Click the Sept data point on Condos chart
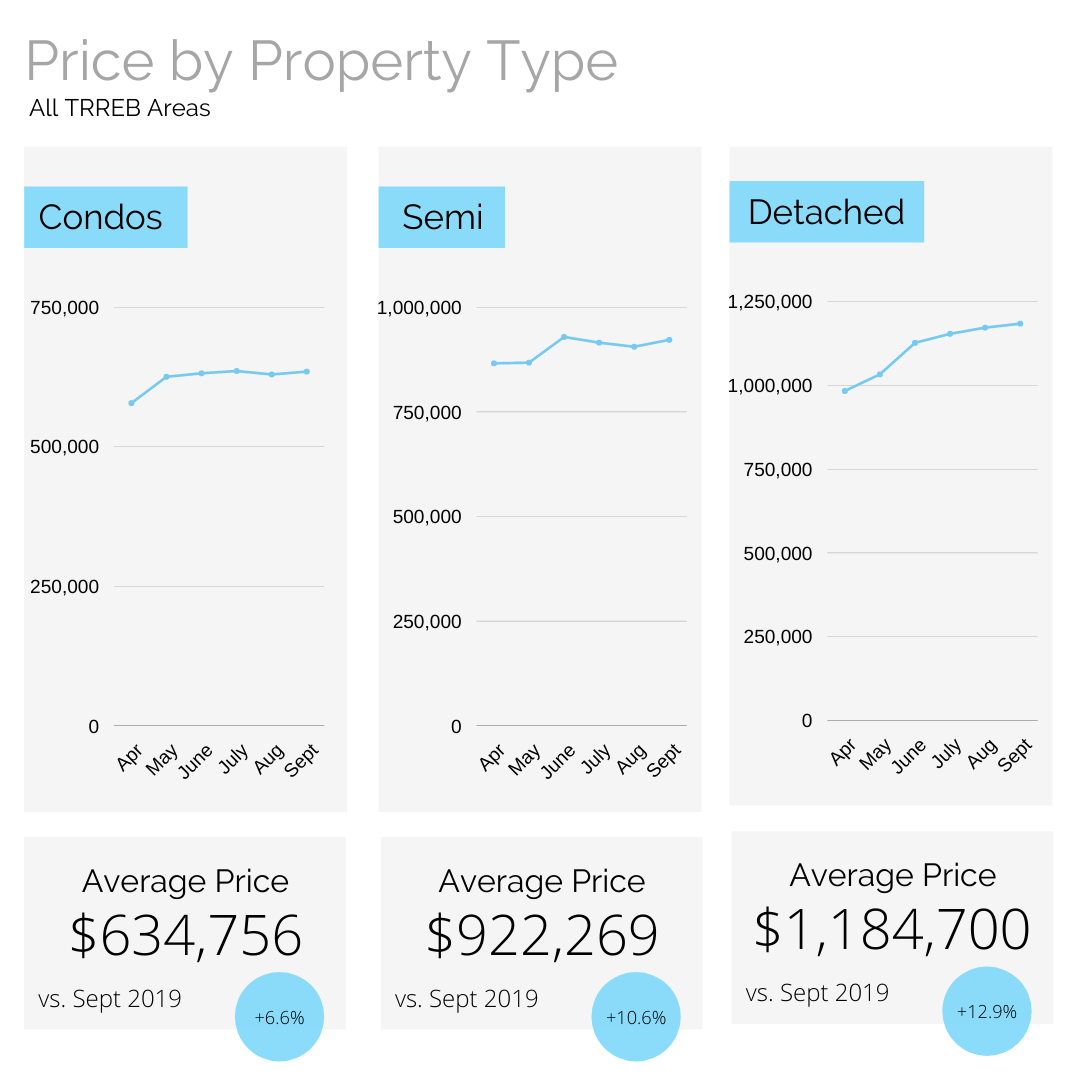The image size is (1080, 1080). [306, 371]
